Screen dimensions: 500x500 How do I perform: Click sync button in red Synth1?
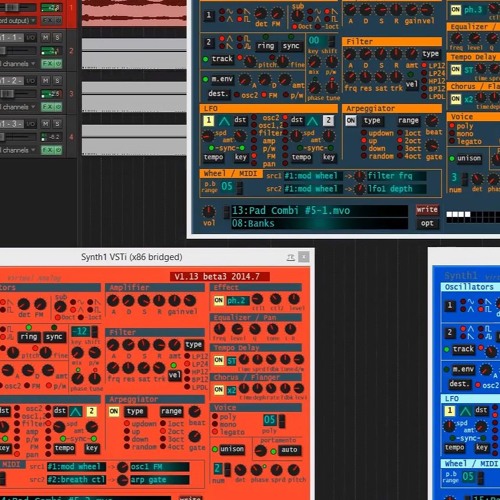click(54, 337)
